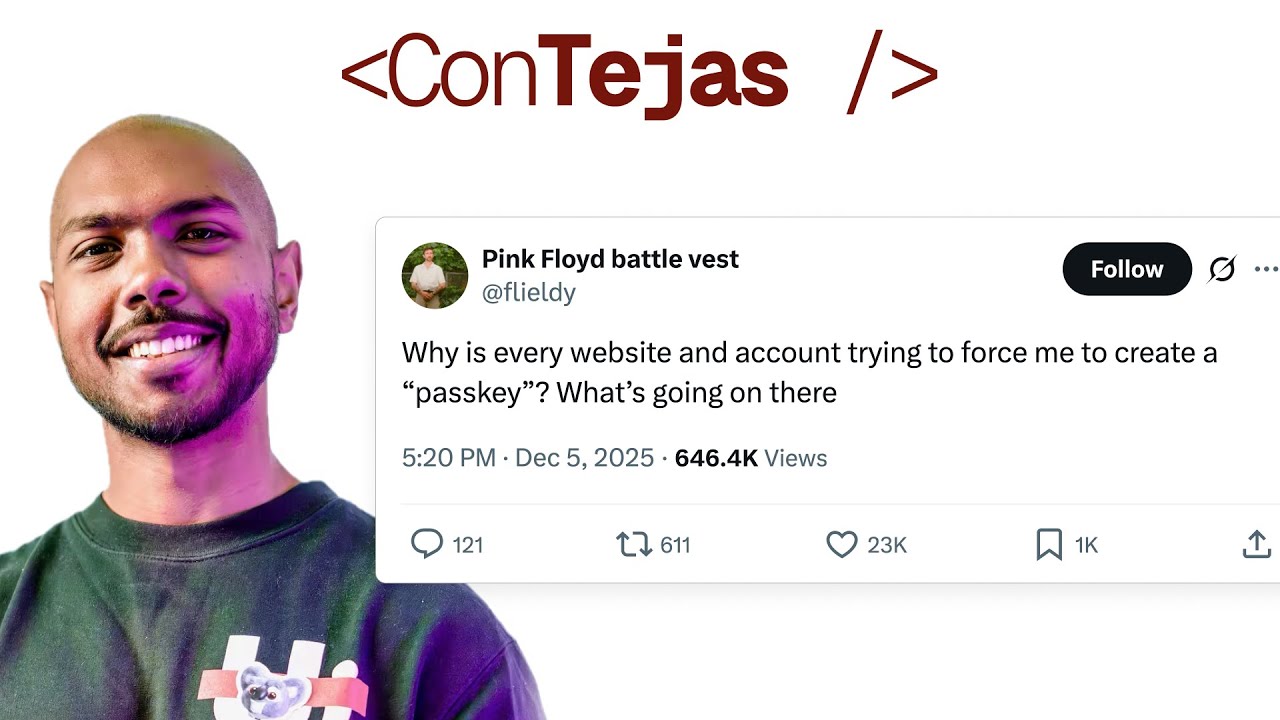
Task: Click the reply speech bubble icon
Action: [427, 544]
